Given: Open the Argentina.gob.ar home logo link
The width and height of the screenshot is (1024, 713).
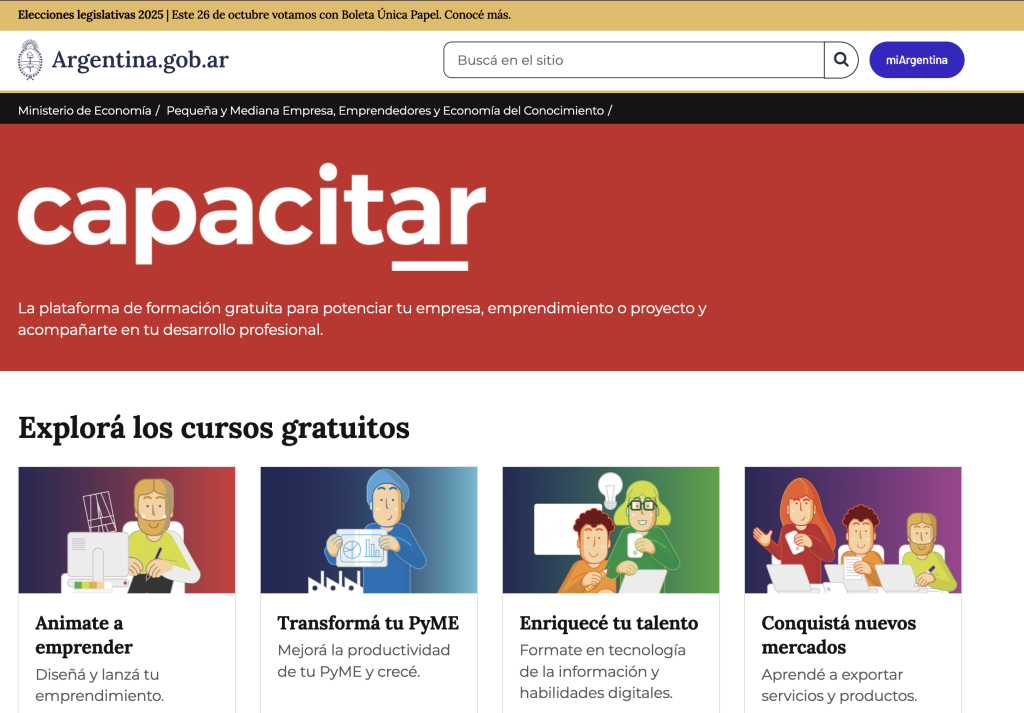Looking at the screenshot, I should pos(140,60).
